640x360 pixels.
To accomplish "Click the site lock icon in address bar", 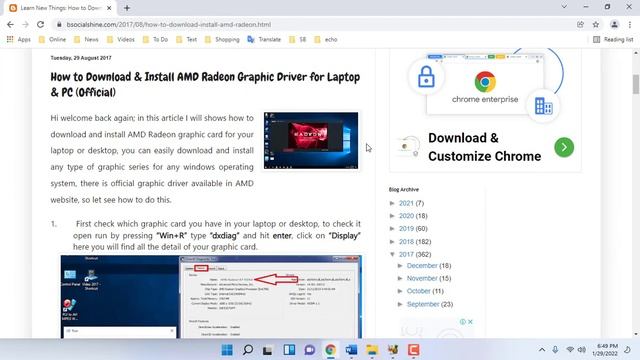I will click(59, 24).
